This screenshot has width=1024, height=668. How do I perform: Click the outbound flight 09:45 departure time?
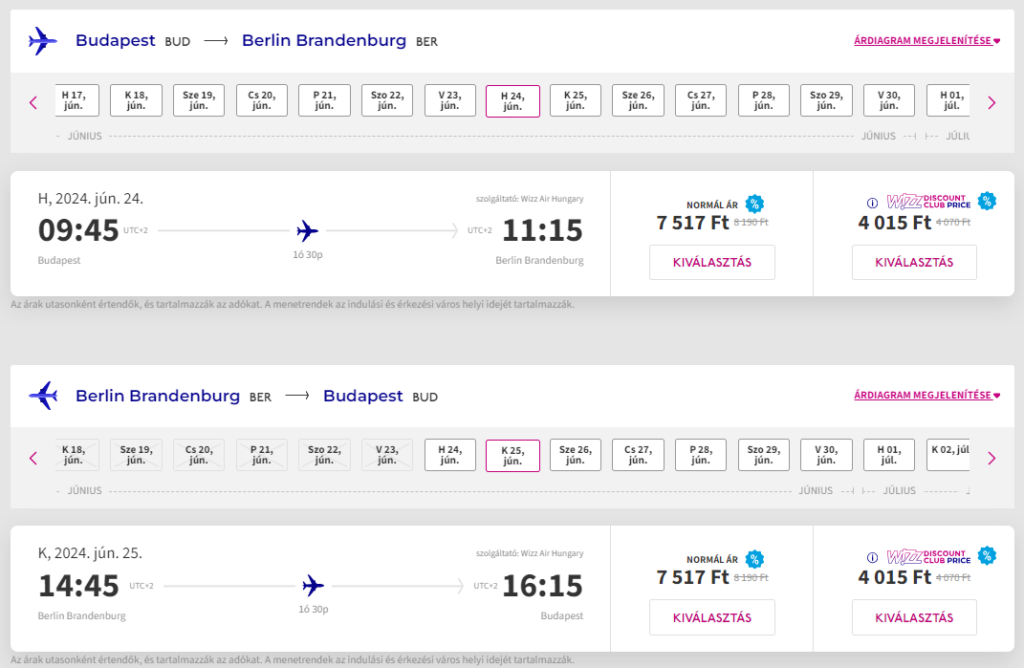point(78,231)
